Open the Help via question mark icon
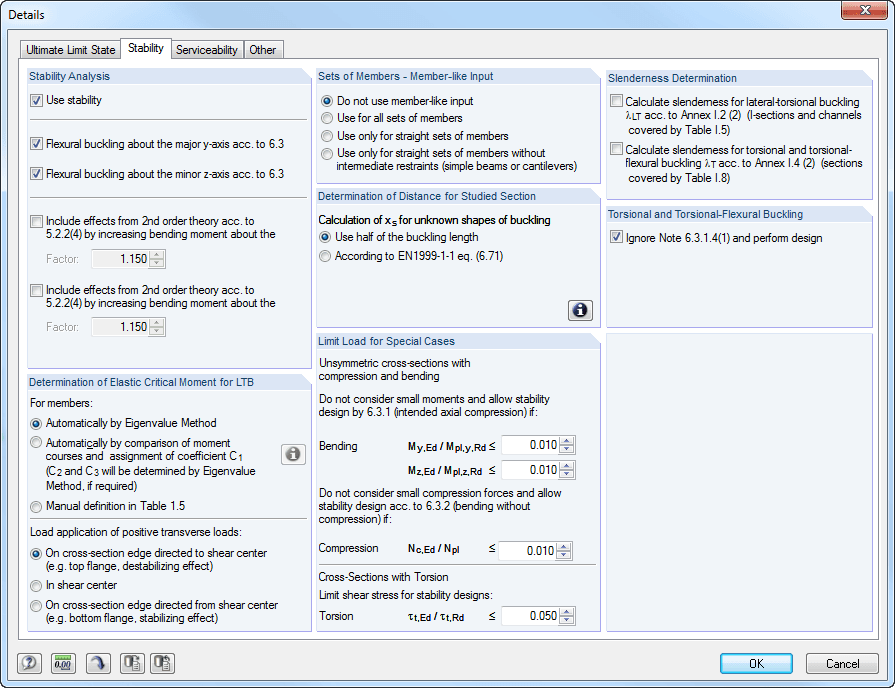895x688 pixels. (30, 663)
